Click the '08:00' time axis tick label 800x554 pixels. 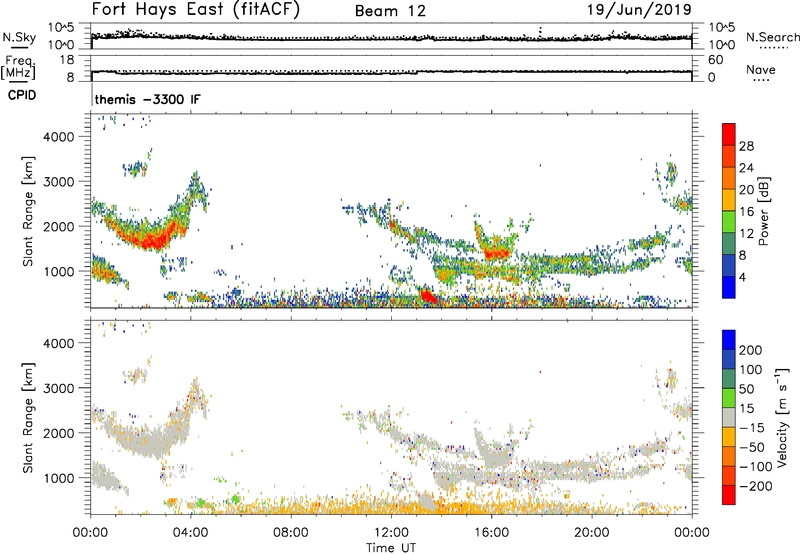pos(291,533)
